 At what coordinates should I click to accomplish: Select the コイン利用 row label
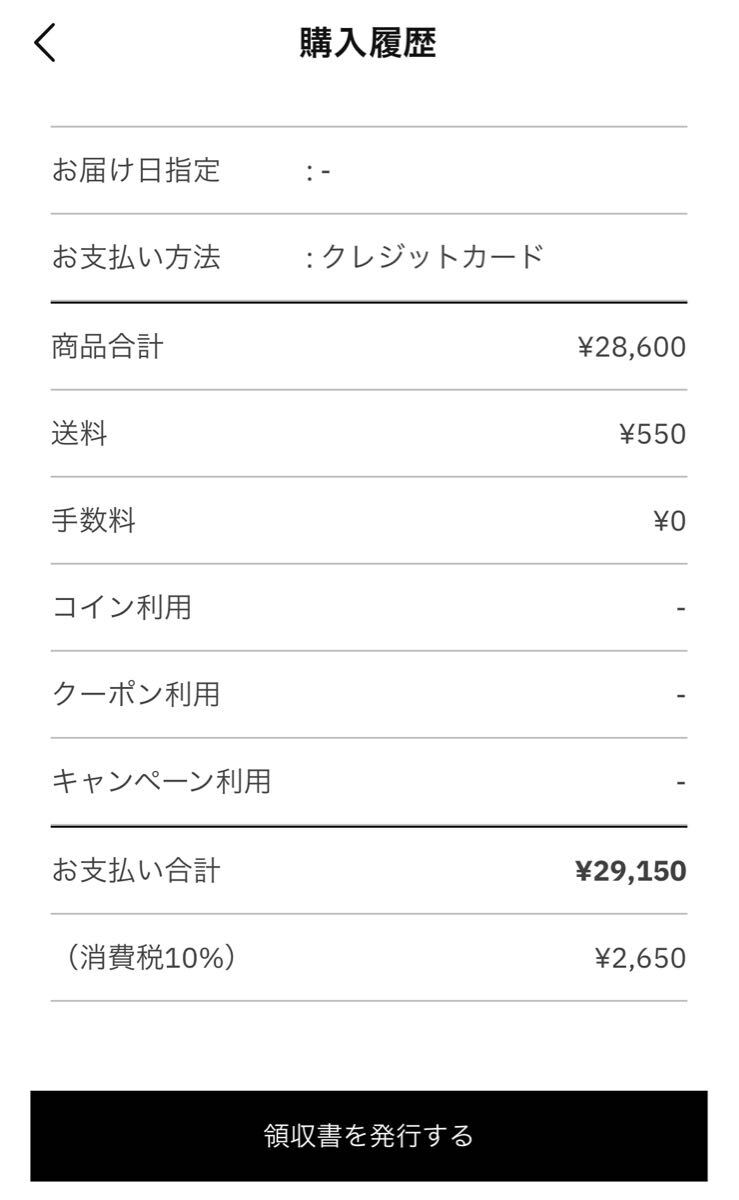point(121,607)
